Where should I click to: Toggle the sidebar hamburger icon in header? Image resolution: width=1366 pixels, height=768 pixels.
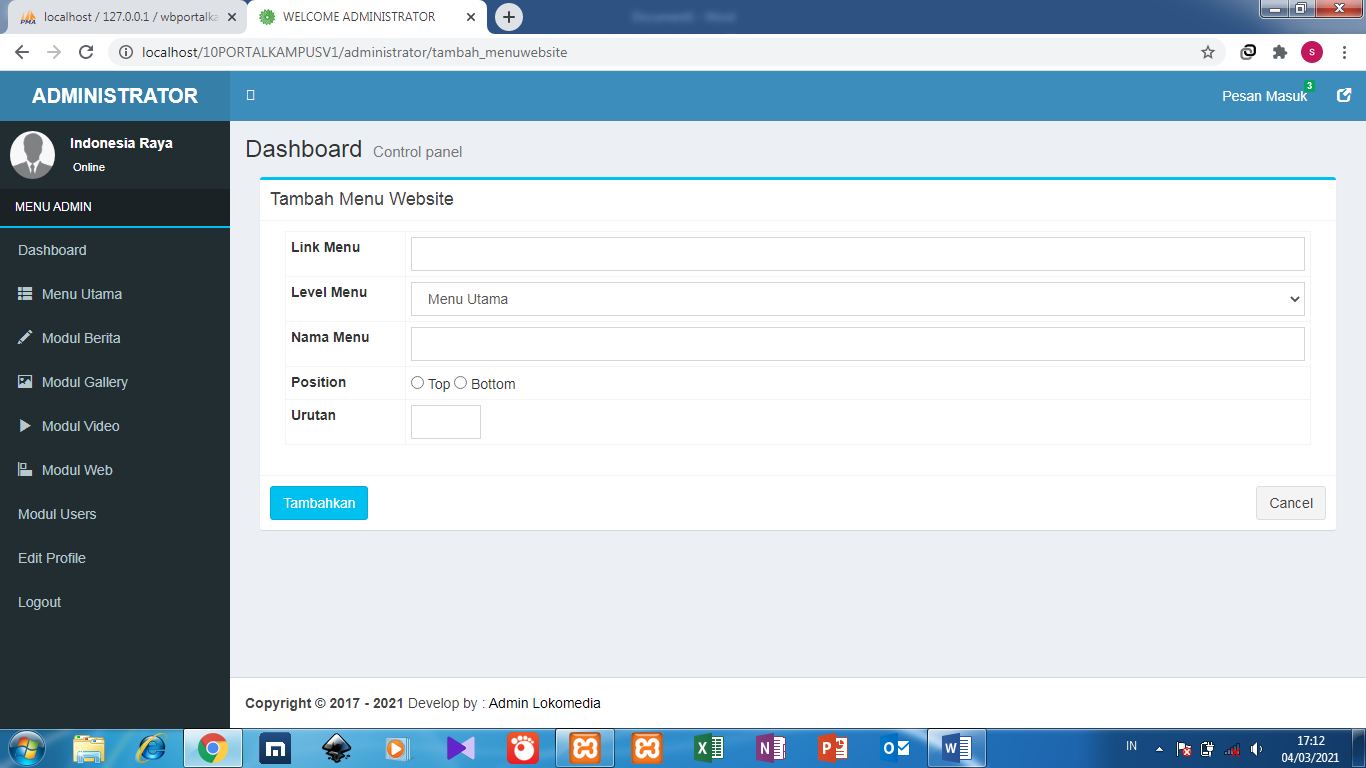pos(251,95)
